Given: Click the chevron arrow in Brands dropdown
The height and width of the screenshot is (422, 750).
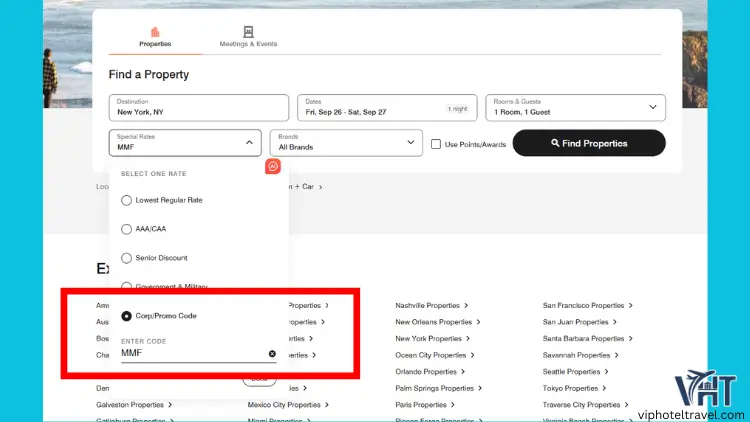Looking at the screenshot, I should click(x=410, y=142).
